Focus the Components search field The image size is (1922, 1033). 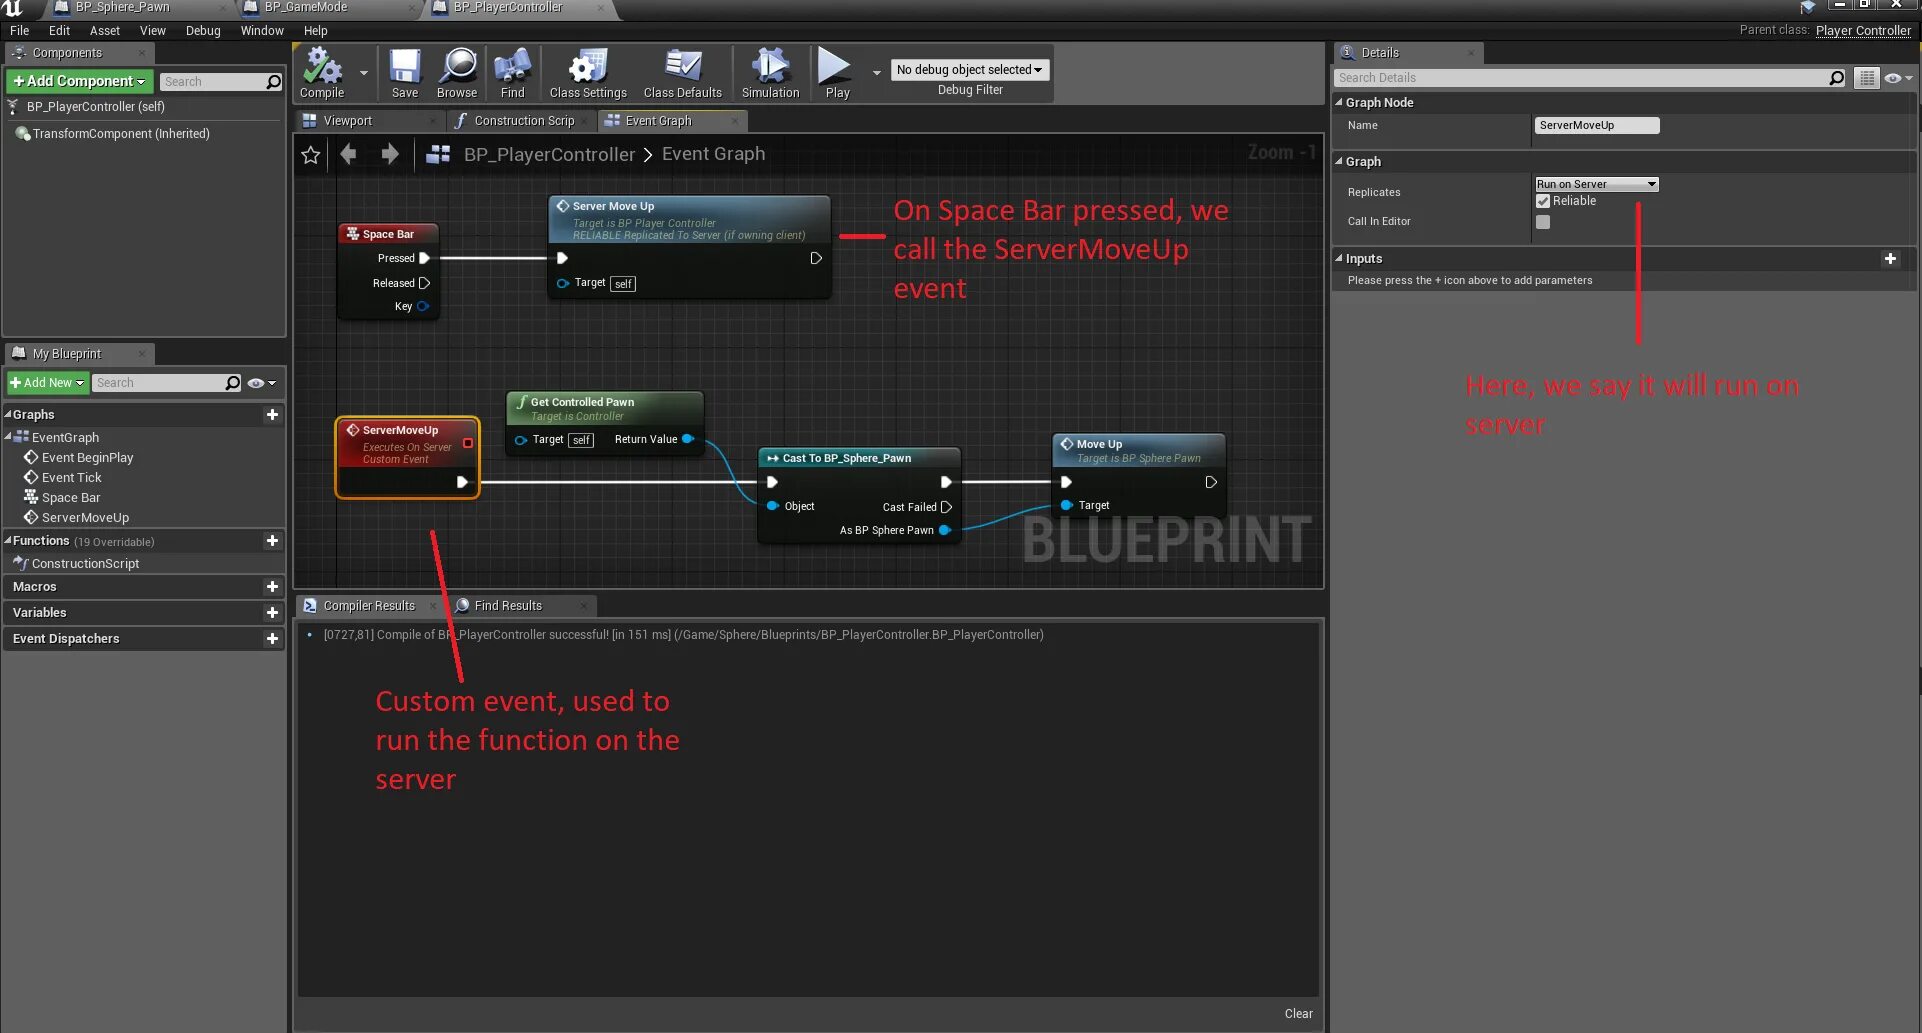coord(221,82)
